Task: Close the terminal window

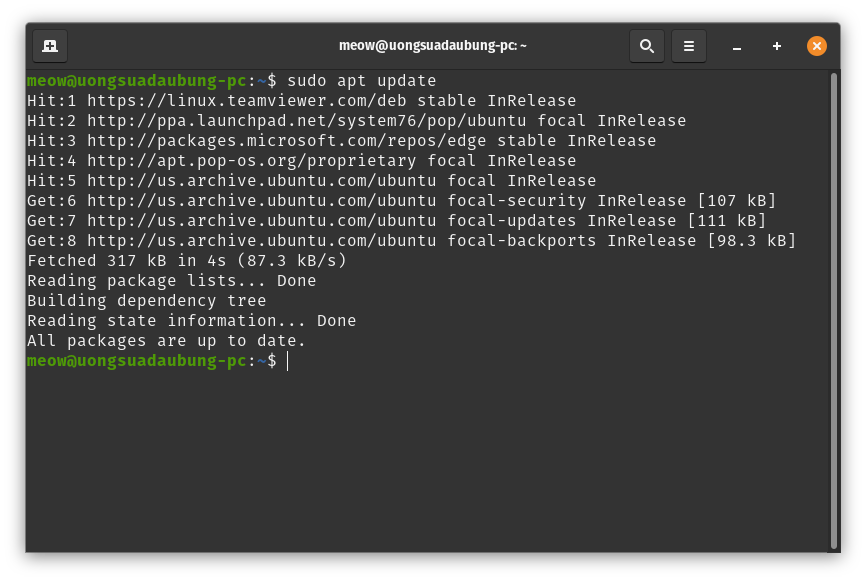Action: click(817, 46)
